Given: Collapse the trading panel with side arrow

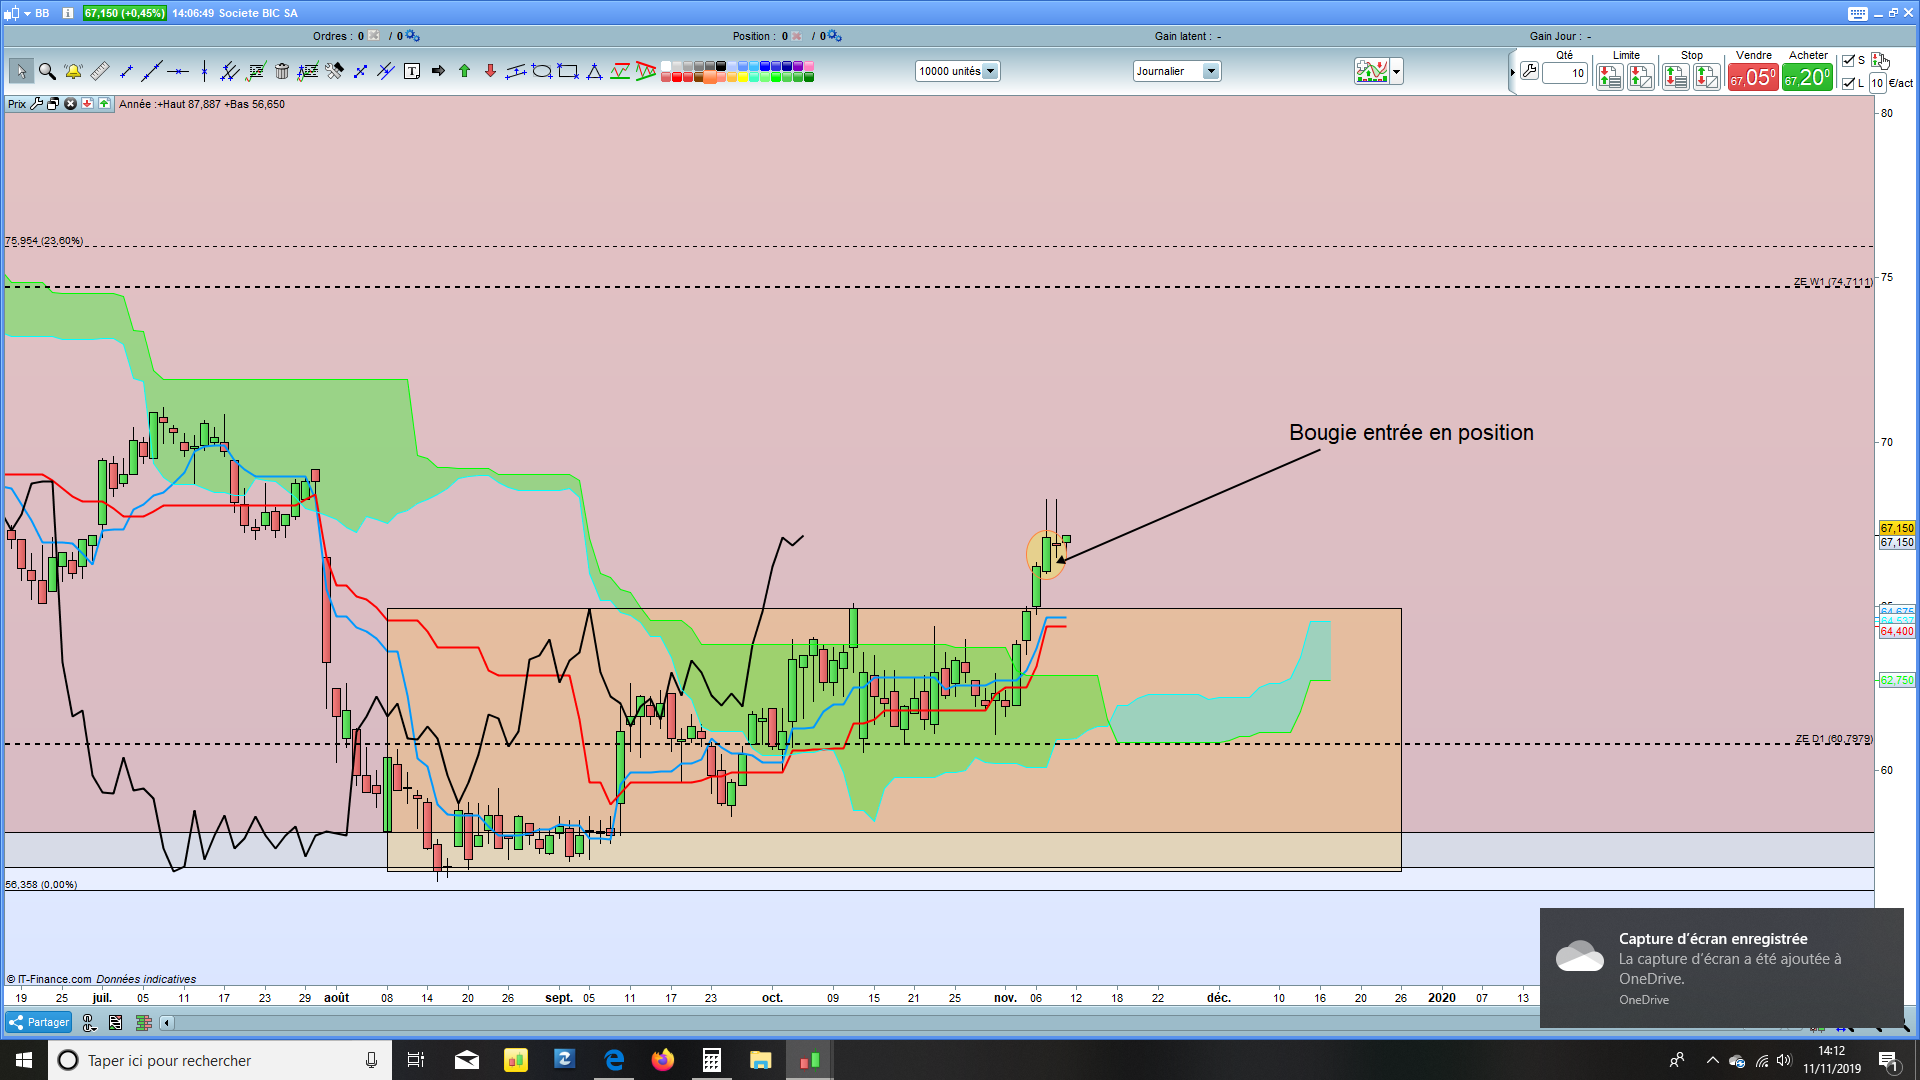Looking at the screenshot, I should click(x=1512, y=72).
